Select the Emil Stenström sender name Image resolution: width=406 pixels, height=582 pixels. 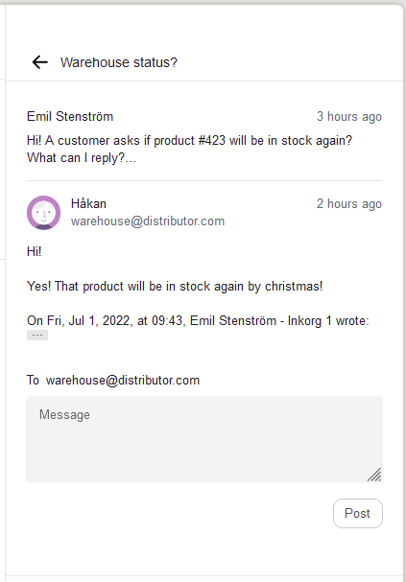coord(70,117)
